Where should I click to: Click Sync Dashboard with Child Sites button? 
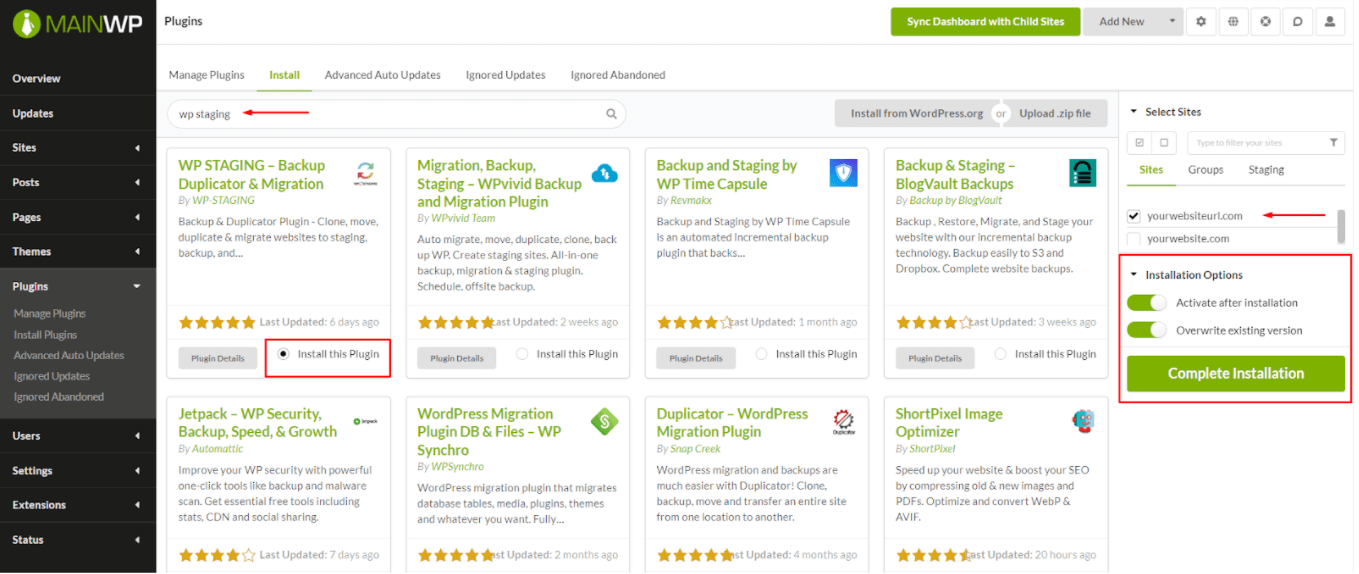pyautogui.click(x=985, y=21)
